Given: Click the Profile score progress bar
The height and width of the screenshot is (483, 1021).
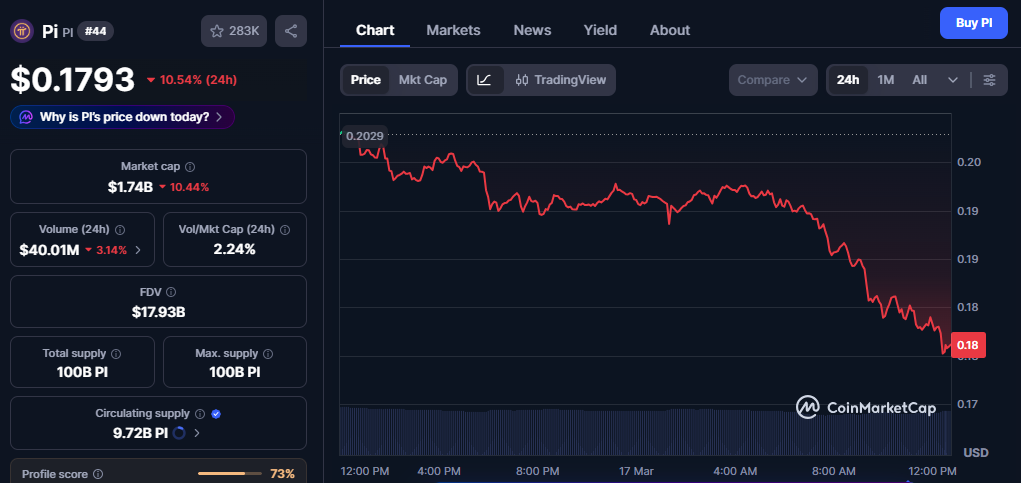Looking at the screenshot, I should (x=230, y=474).
